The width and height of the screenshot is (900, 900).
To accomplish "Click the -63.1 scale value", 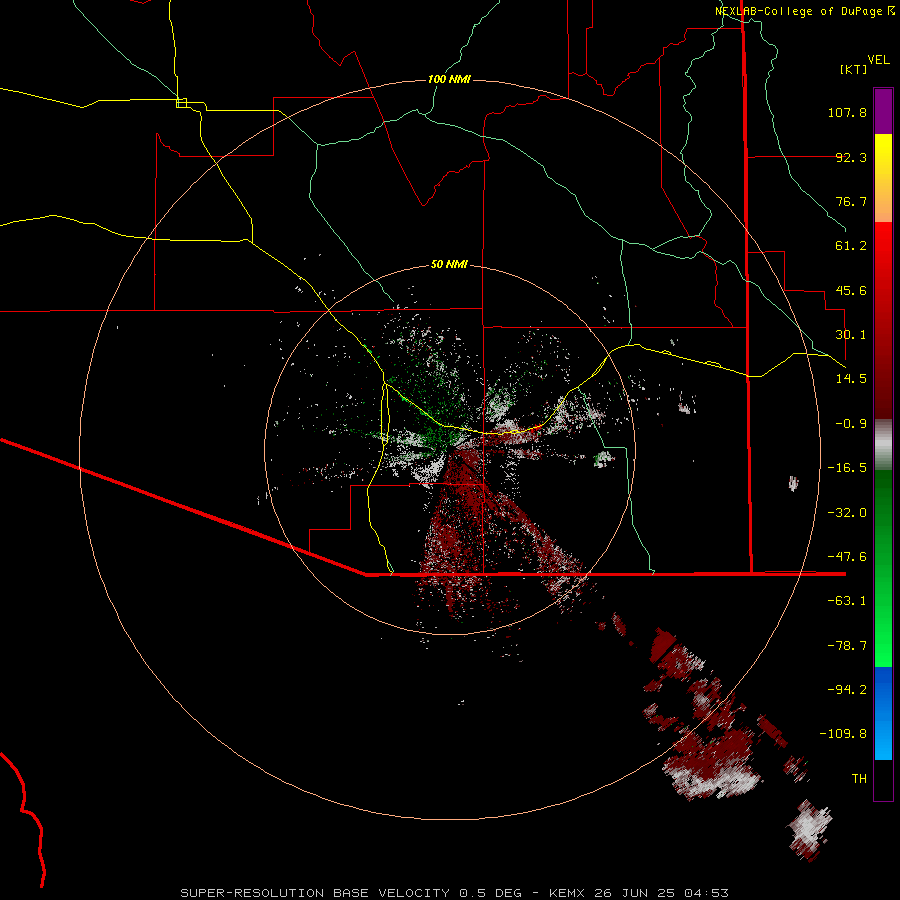I will pyautogui.click(x=847, y=601).
